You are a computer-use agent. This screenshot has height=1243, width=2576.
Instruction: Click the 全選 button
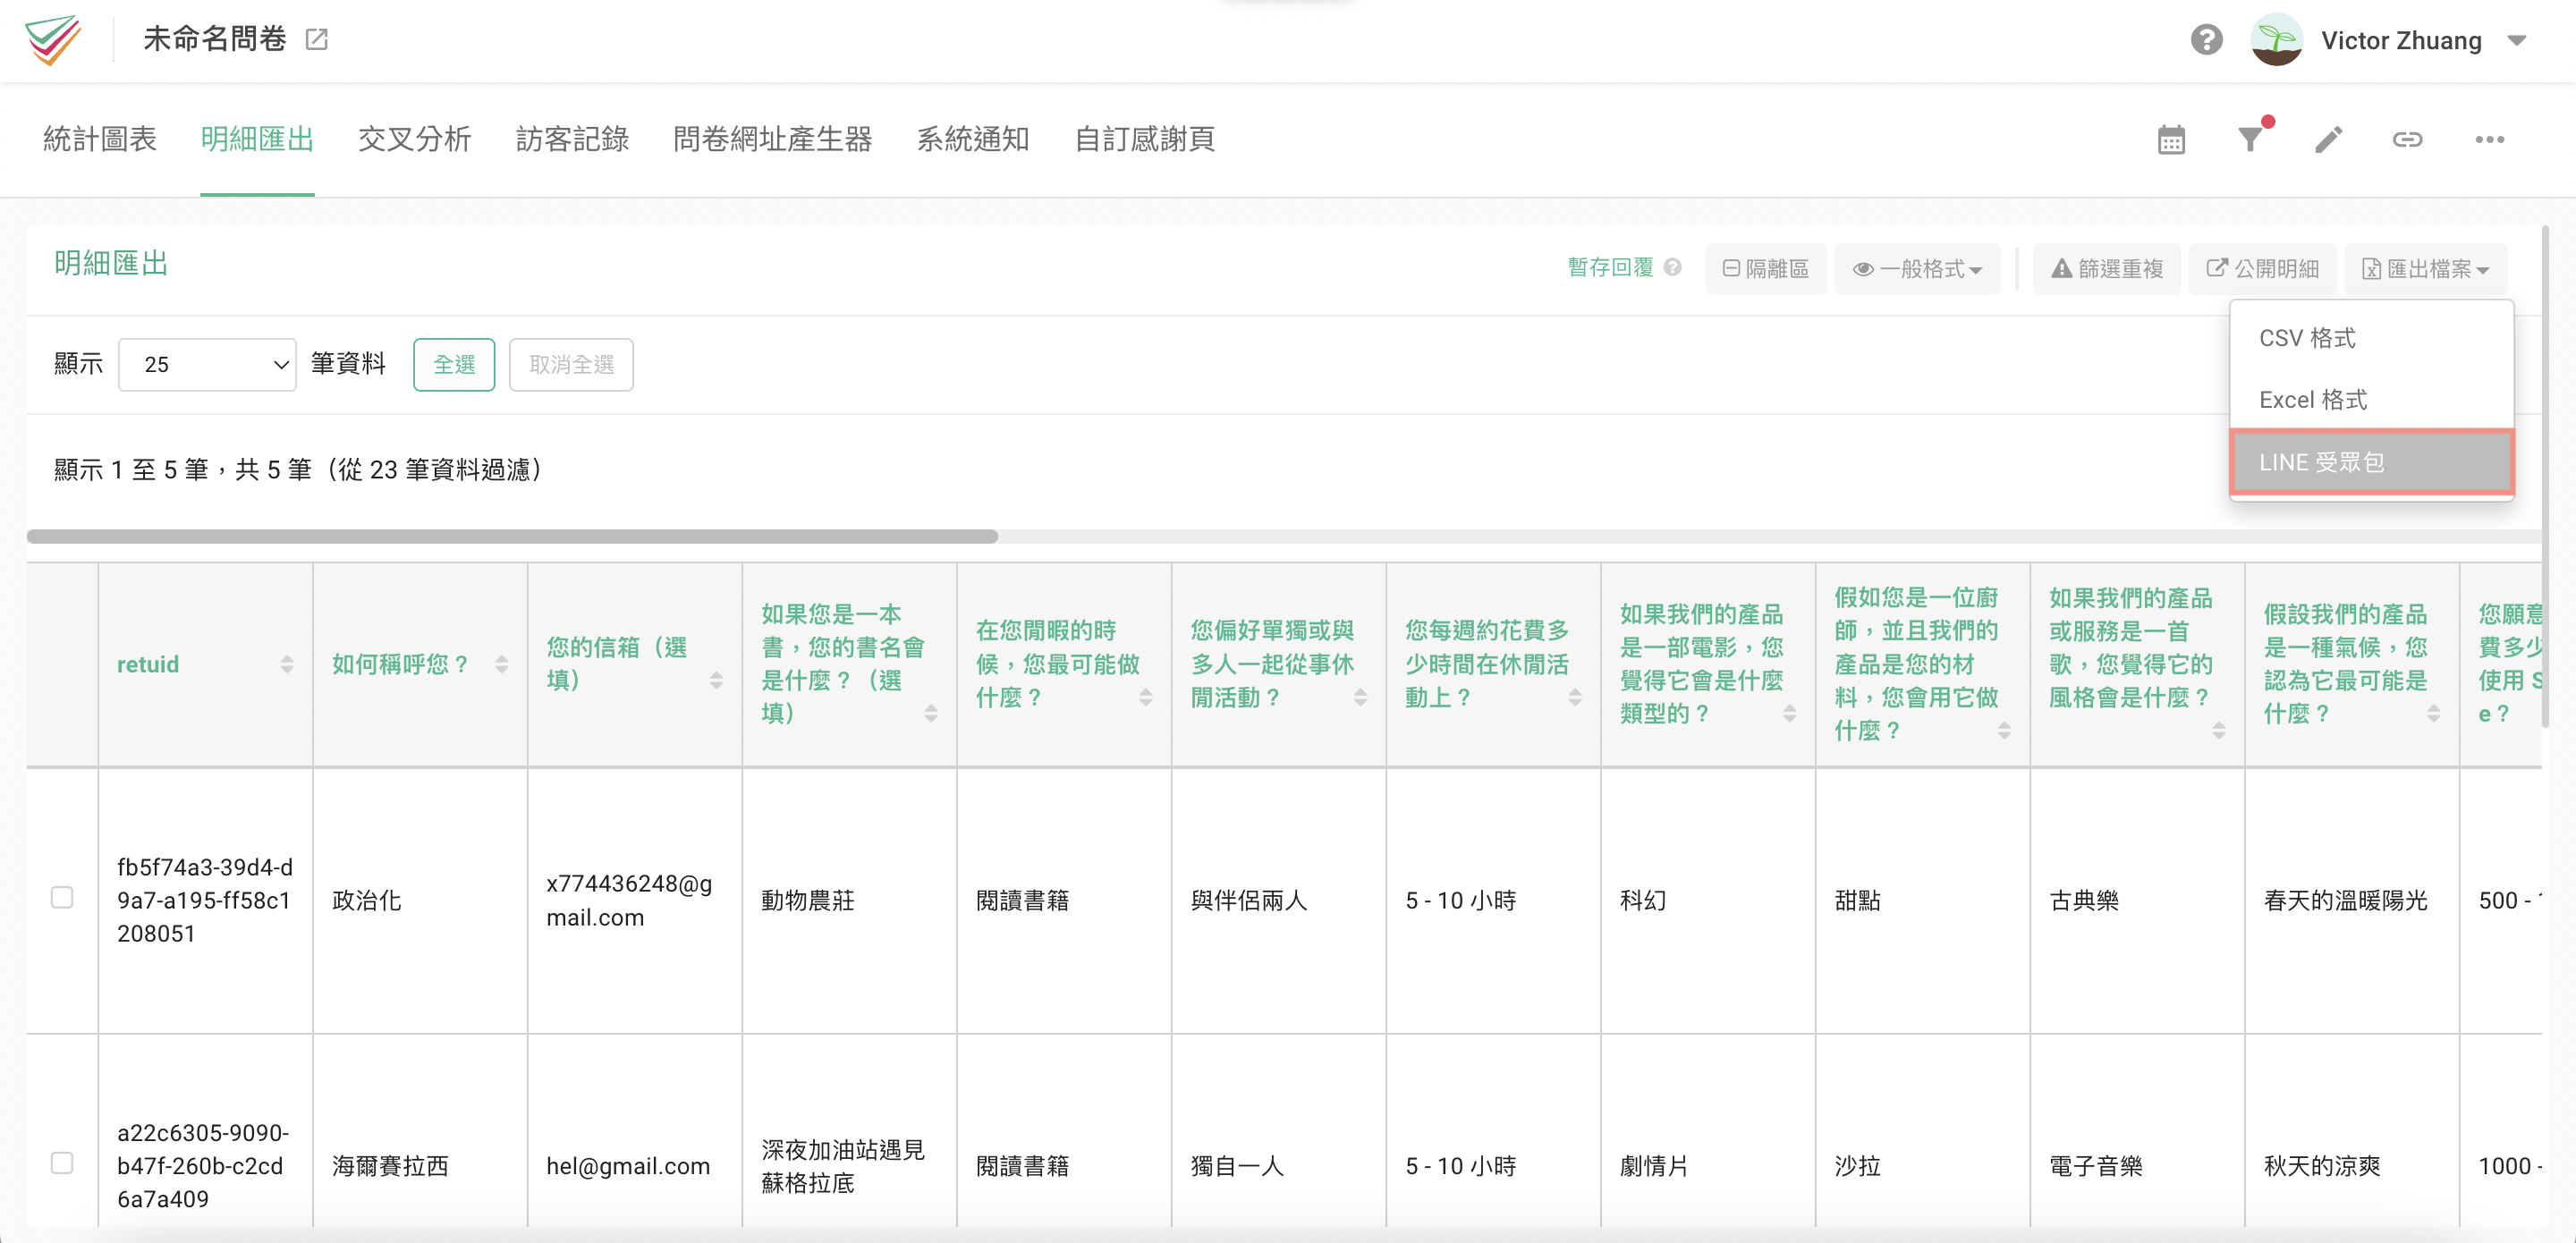click(x=454, y=364)
